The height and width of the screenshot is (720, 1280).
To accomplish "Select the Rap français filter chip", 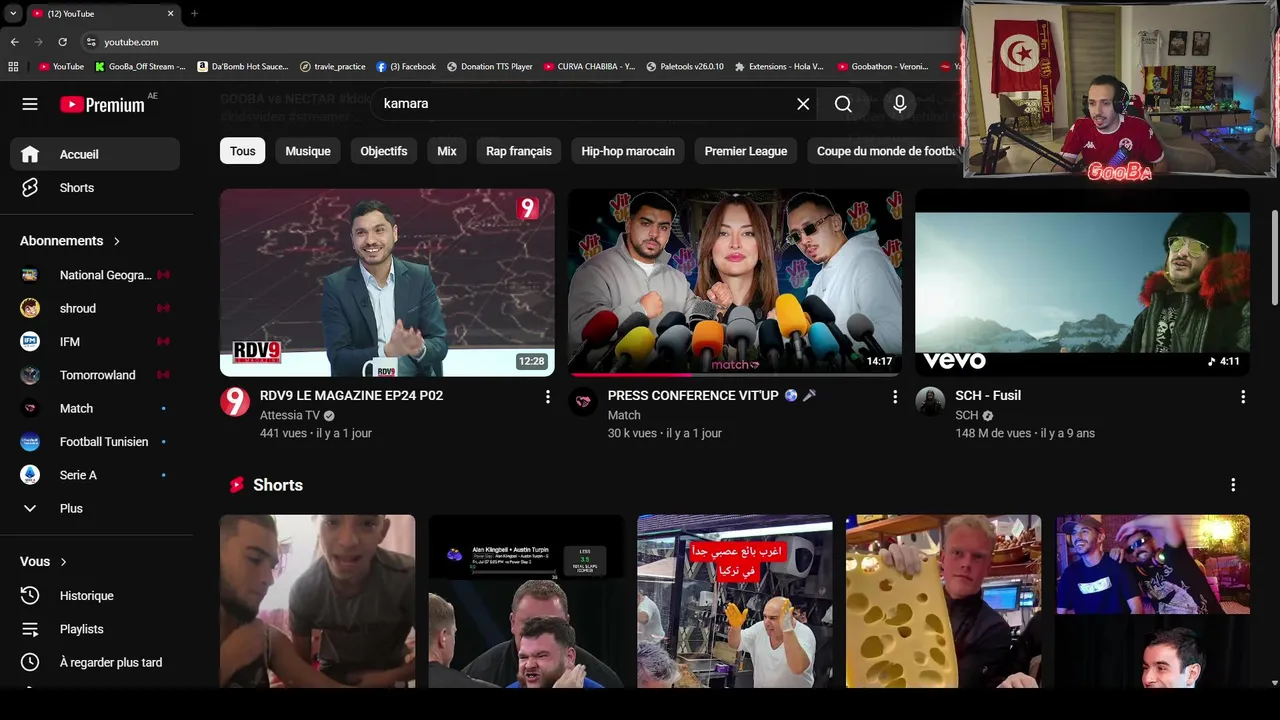I will pos(519,151).
